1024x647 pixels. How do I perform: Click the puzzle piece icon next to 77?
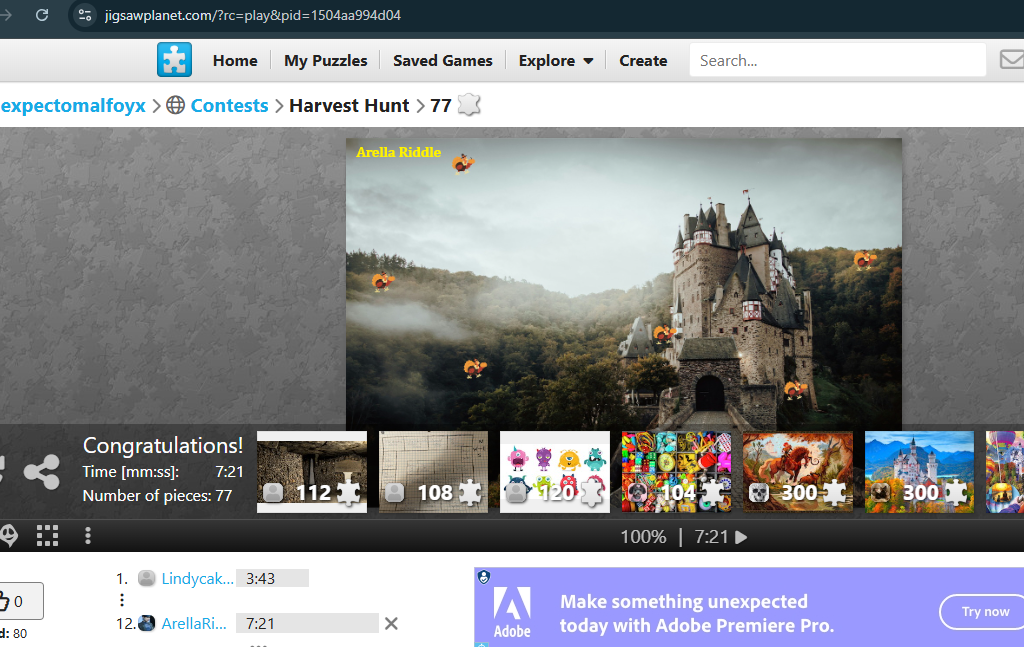point(469,104)
